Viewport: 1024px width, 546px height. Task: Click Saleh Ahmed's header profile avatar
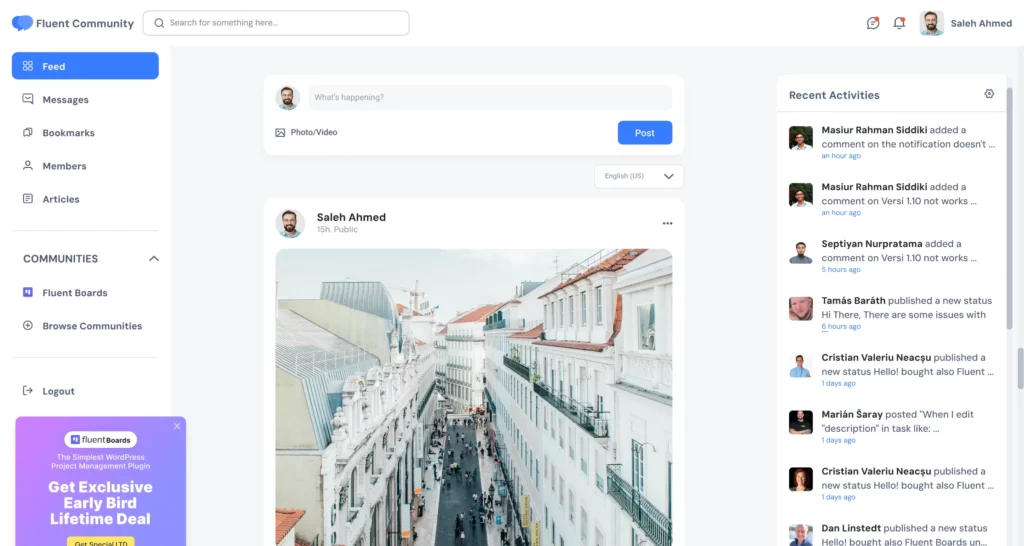tap(931, 23)
